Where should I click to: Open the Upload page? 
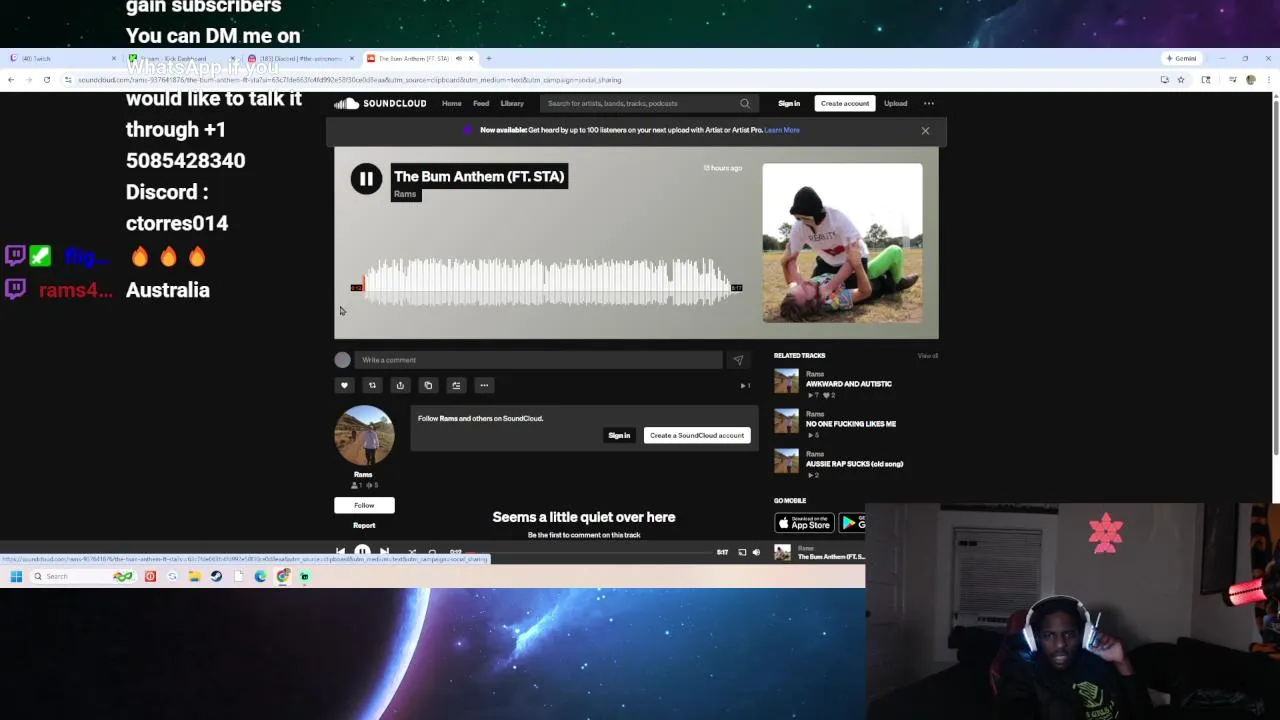pyautogui.click(x=895, y=103)
